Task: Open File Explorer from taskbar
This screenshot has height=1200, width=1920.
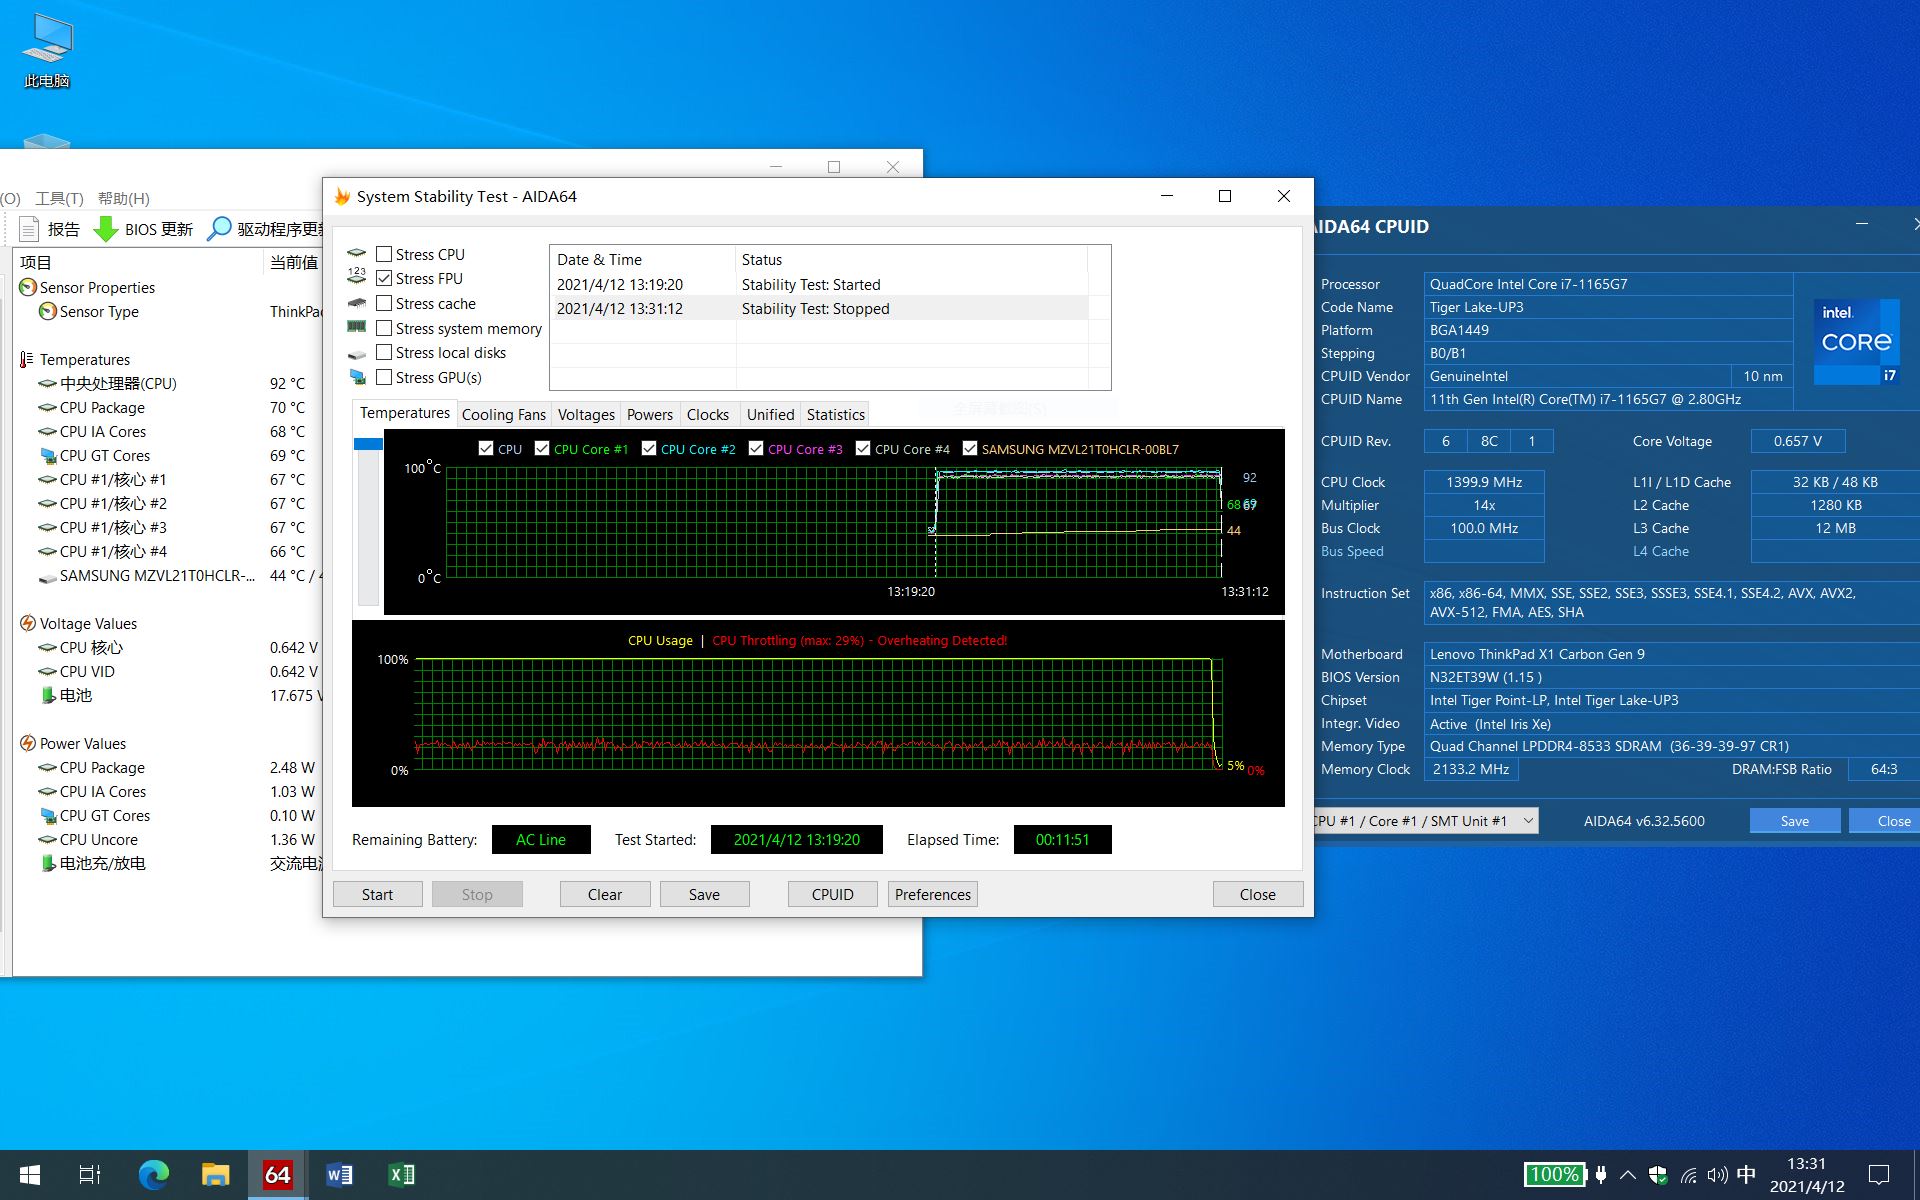Action: tap(215, 1175)
